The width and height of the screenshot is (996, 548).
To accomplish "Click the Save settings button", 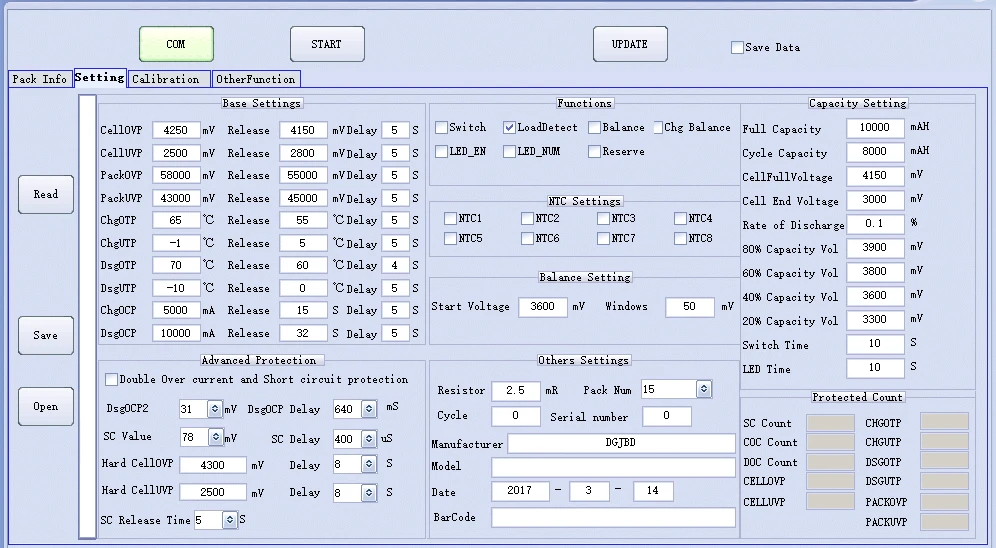I will click(x=46, y=335).
